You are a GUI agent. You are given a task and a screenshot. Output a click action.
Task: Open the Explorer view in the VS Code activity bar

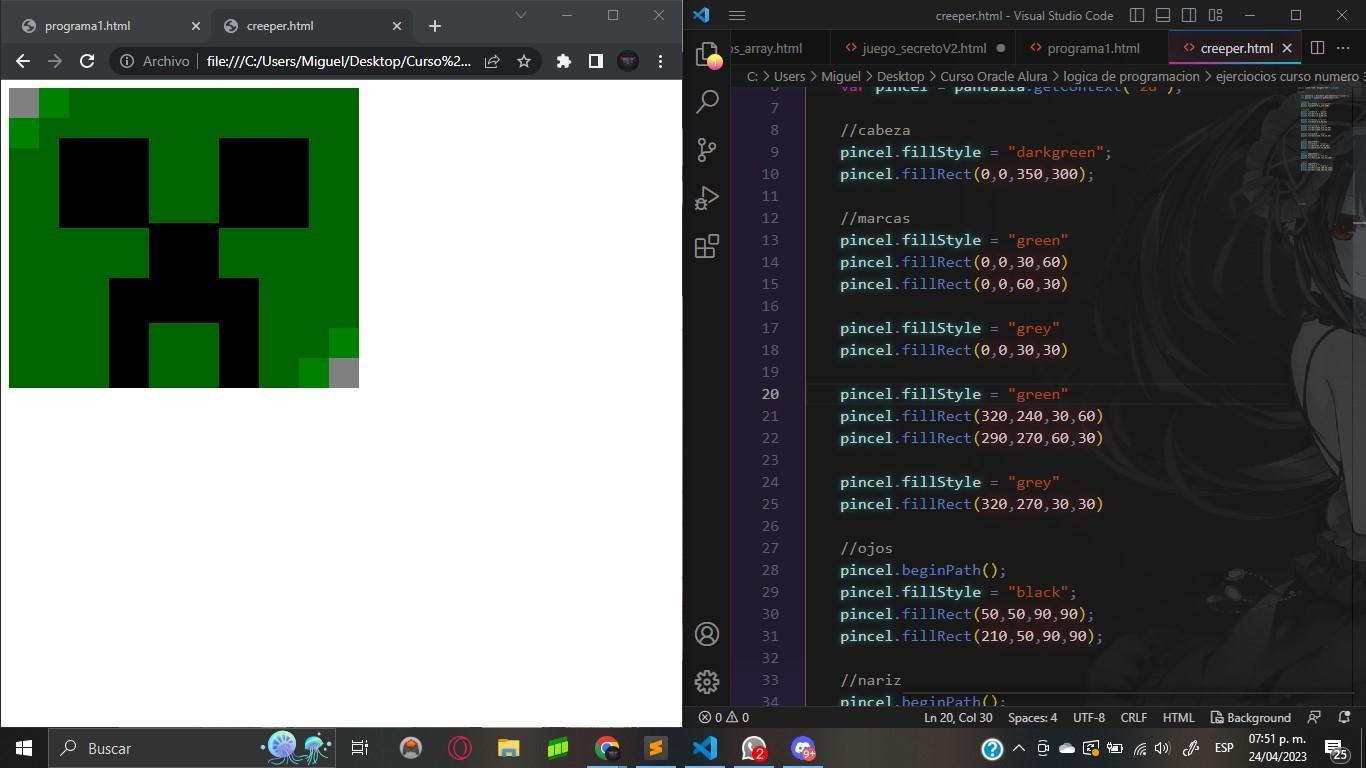coord(707,53)
